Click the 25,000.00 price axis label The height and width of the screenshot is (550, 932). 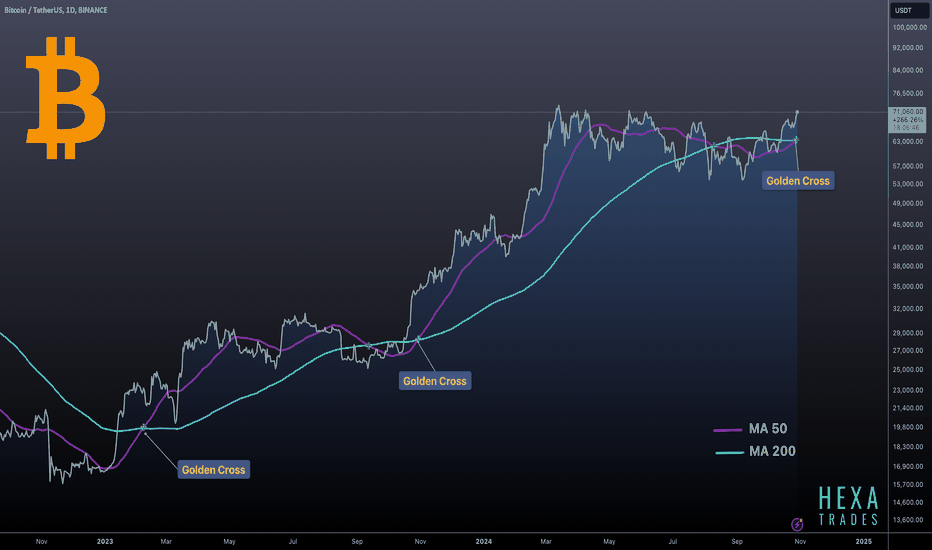909,370
